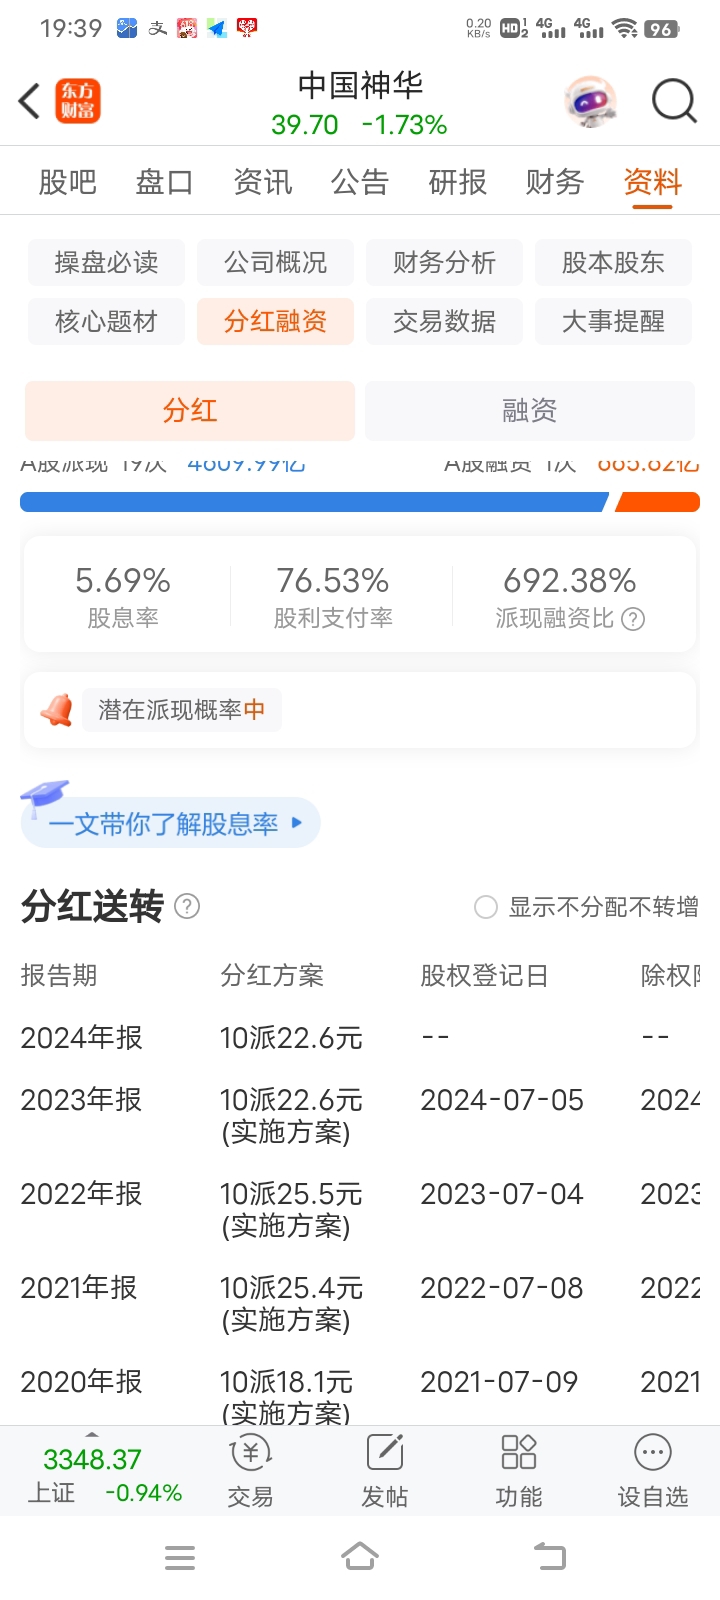Tap the 76.53% 股利支付率 value
720x1600 pixels.
coord(333,580)
